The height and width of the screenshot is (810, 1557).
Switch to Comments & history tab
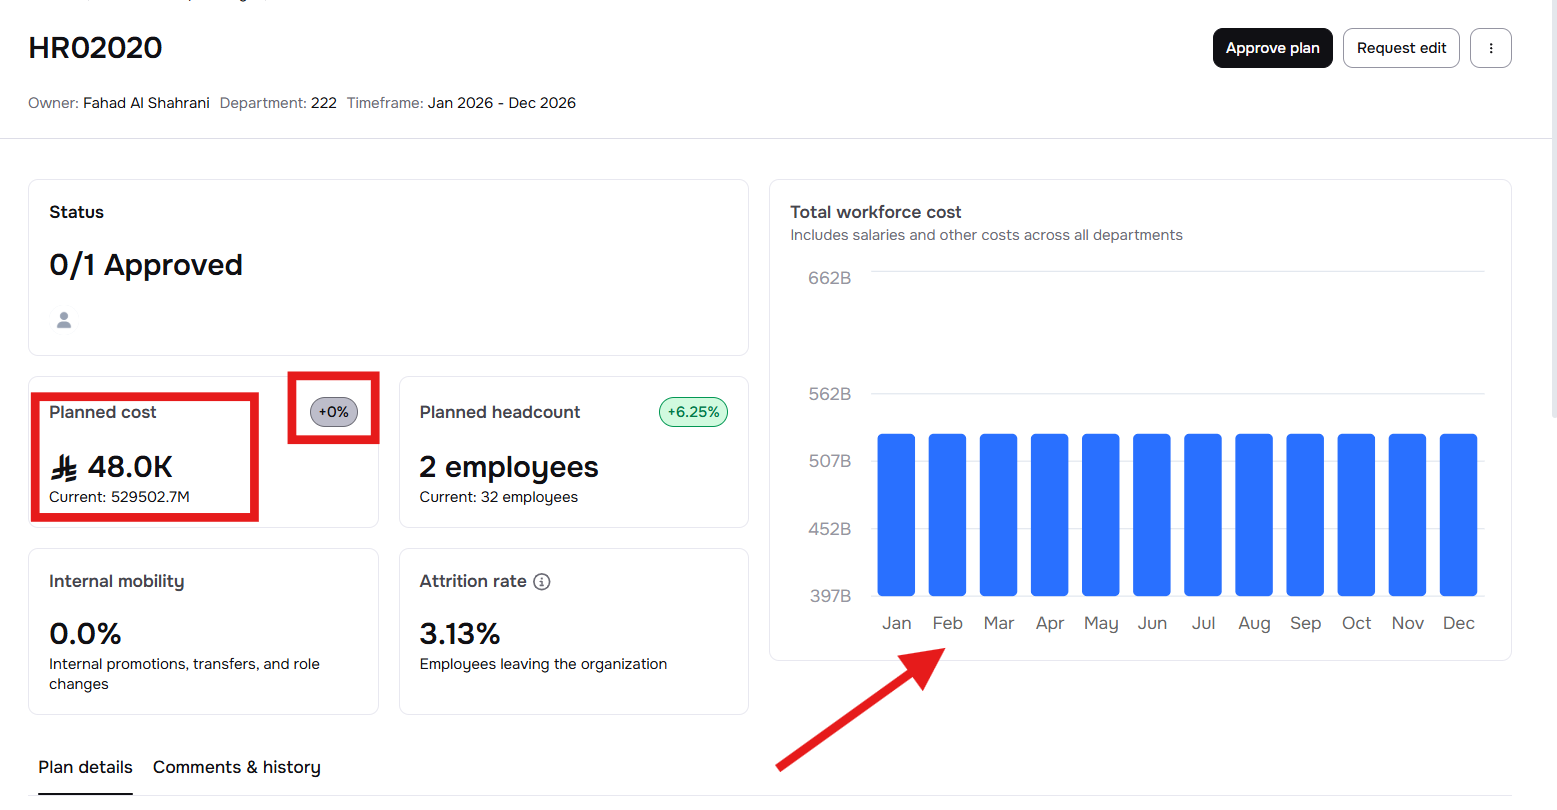click(x=236, y=767)
